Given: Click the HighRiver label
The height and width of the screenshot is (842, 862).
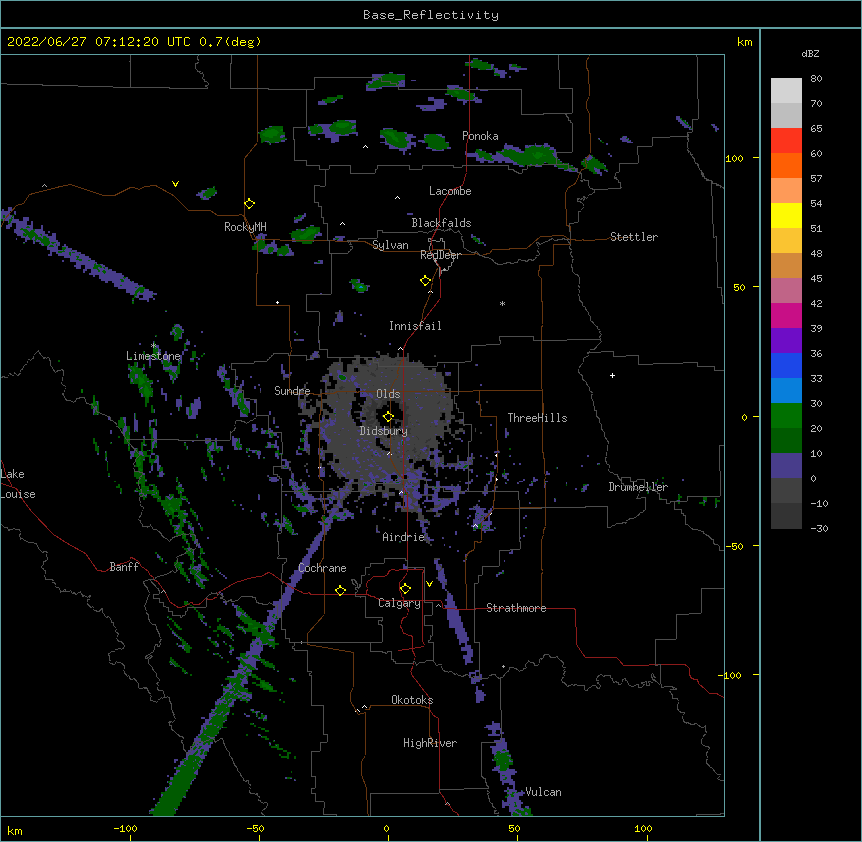Looking at the screenshot, I should coord(430,743).
